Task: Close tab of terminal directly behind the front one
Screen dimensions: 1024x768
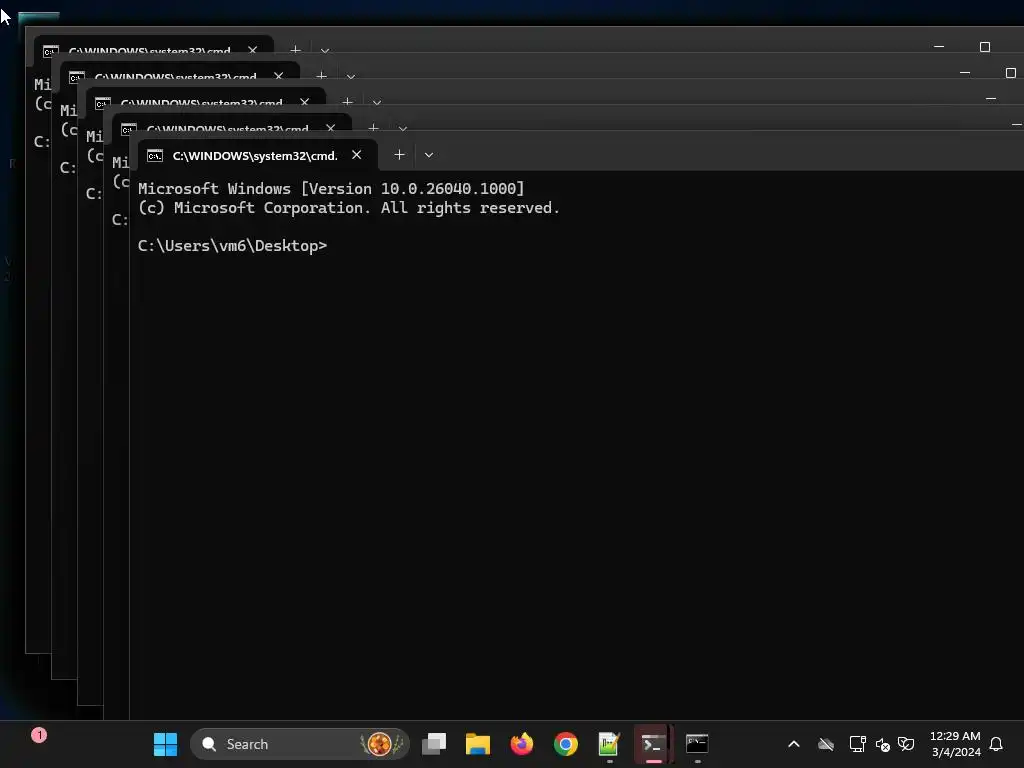Action: coord(330,127)
